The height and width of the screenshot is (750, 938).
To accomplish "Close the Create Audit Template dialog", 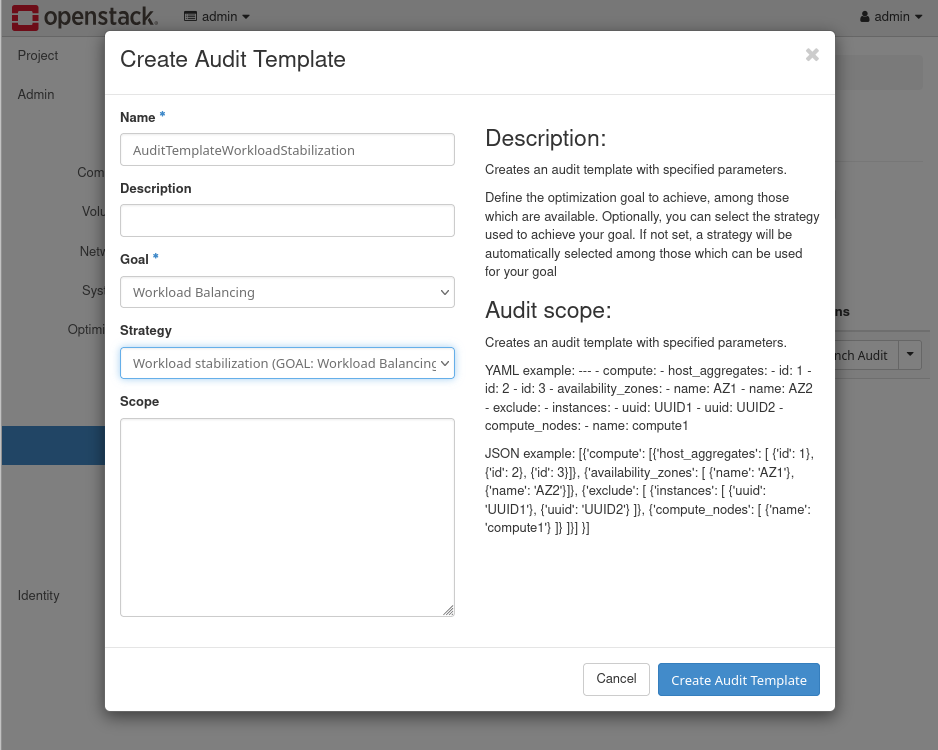I will pos(812,55).
